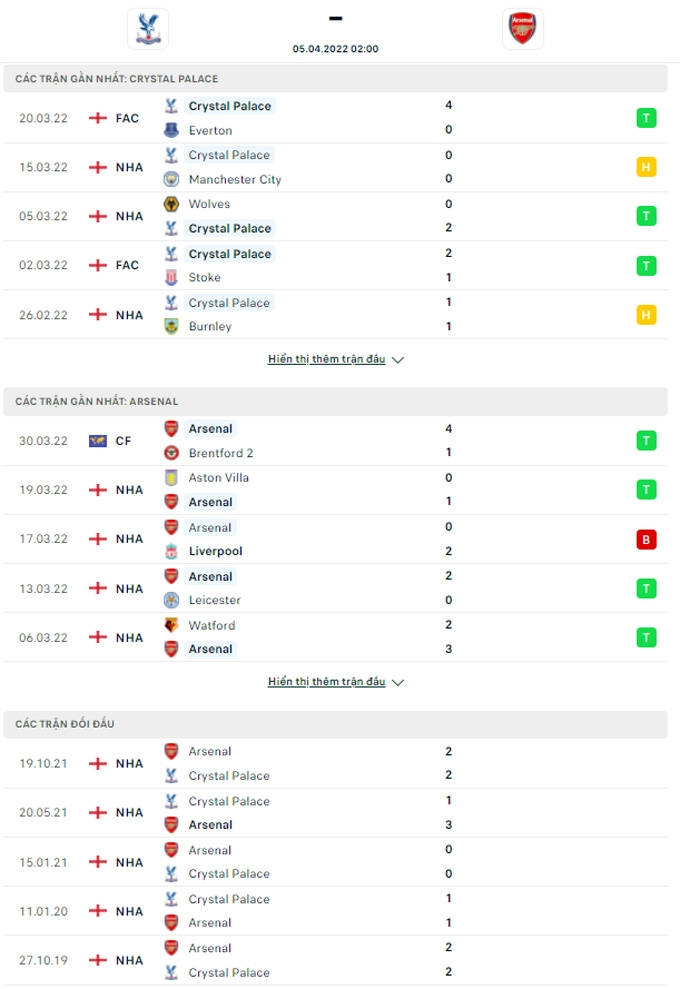Click the Aston Villa team logo
This screenshot has height=989, width=680.
click(x=170, y=477)
